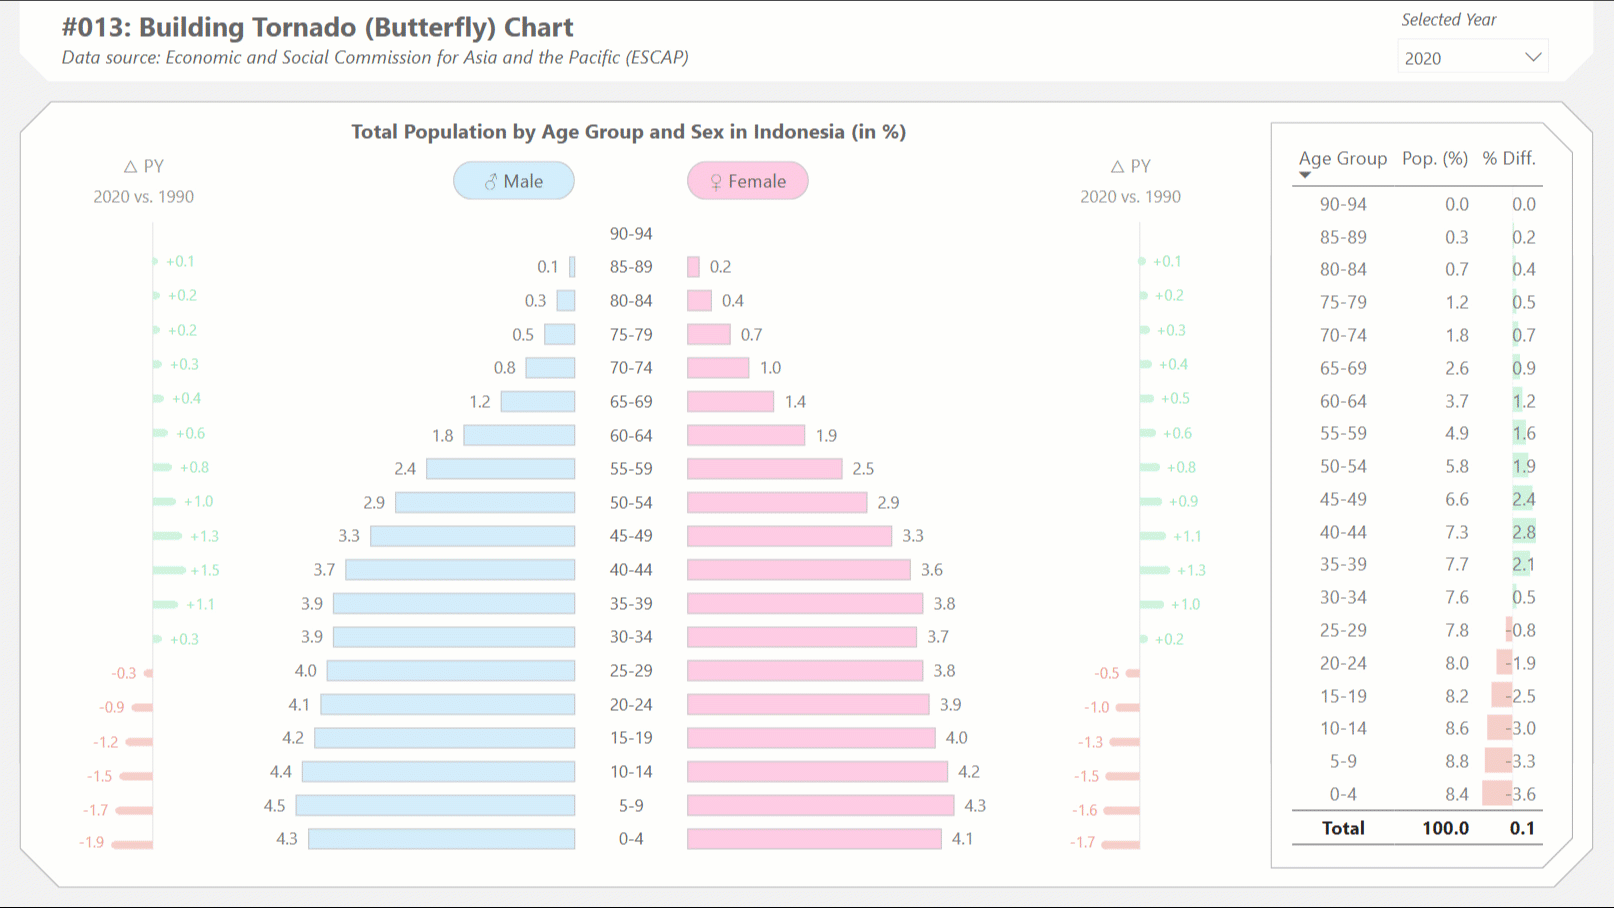Toggle highlighting on the 50-54 table row
The height and width of the screenshot is (908, 1614).
coord(1417,466)
